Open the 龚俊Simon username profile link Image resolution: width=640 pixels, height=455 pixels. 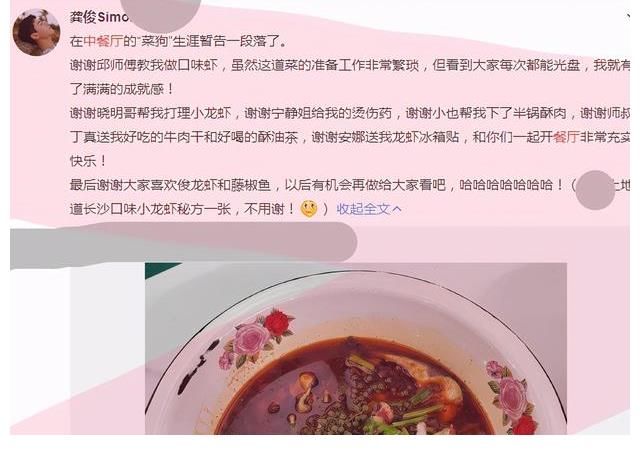coord(99,17)
